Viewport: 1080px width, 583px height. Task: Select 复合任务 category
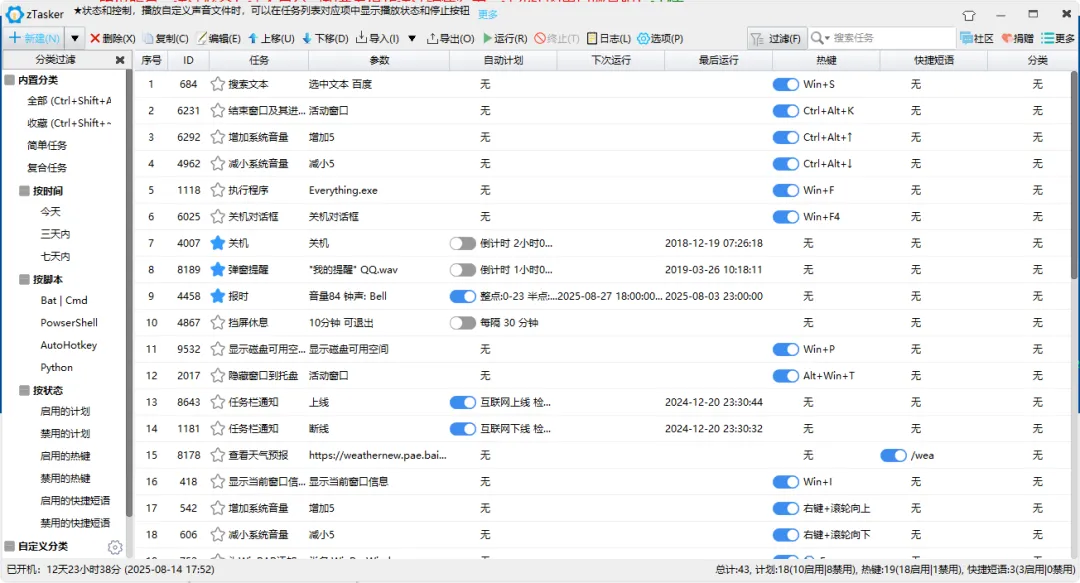tap(47, 167)
